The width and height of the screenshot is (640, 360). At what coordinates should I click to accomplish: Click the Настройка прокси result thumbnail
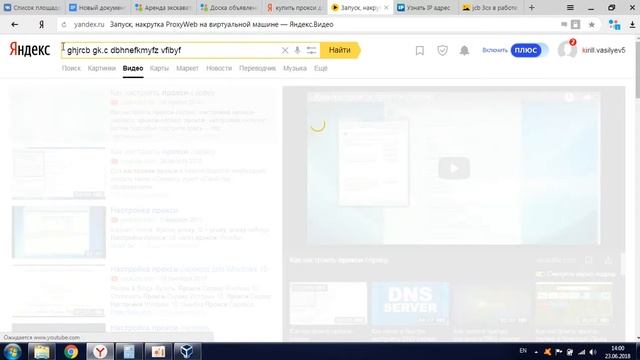point(59,232)
